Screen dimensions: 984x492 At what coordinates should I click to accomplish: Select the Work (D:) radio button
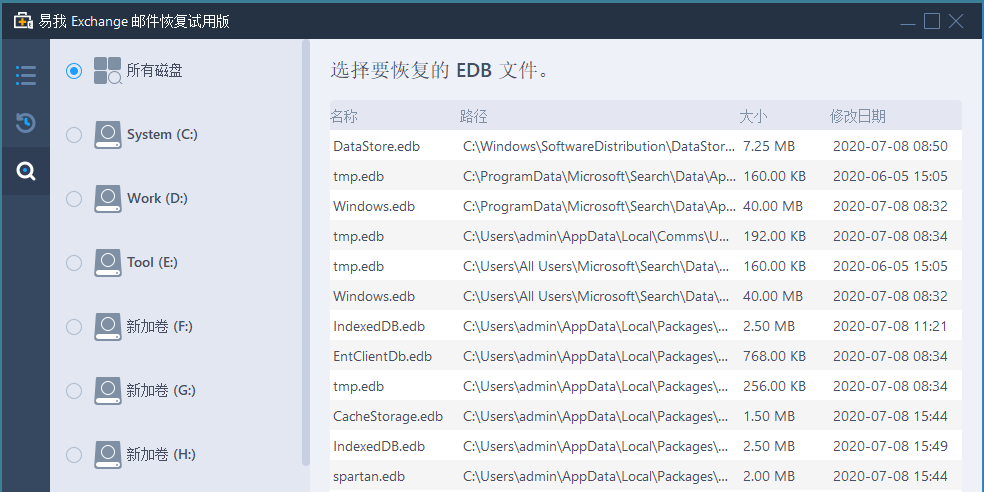(x=74, y=199)
